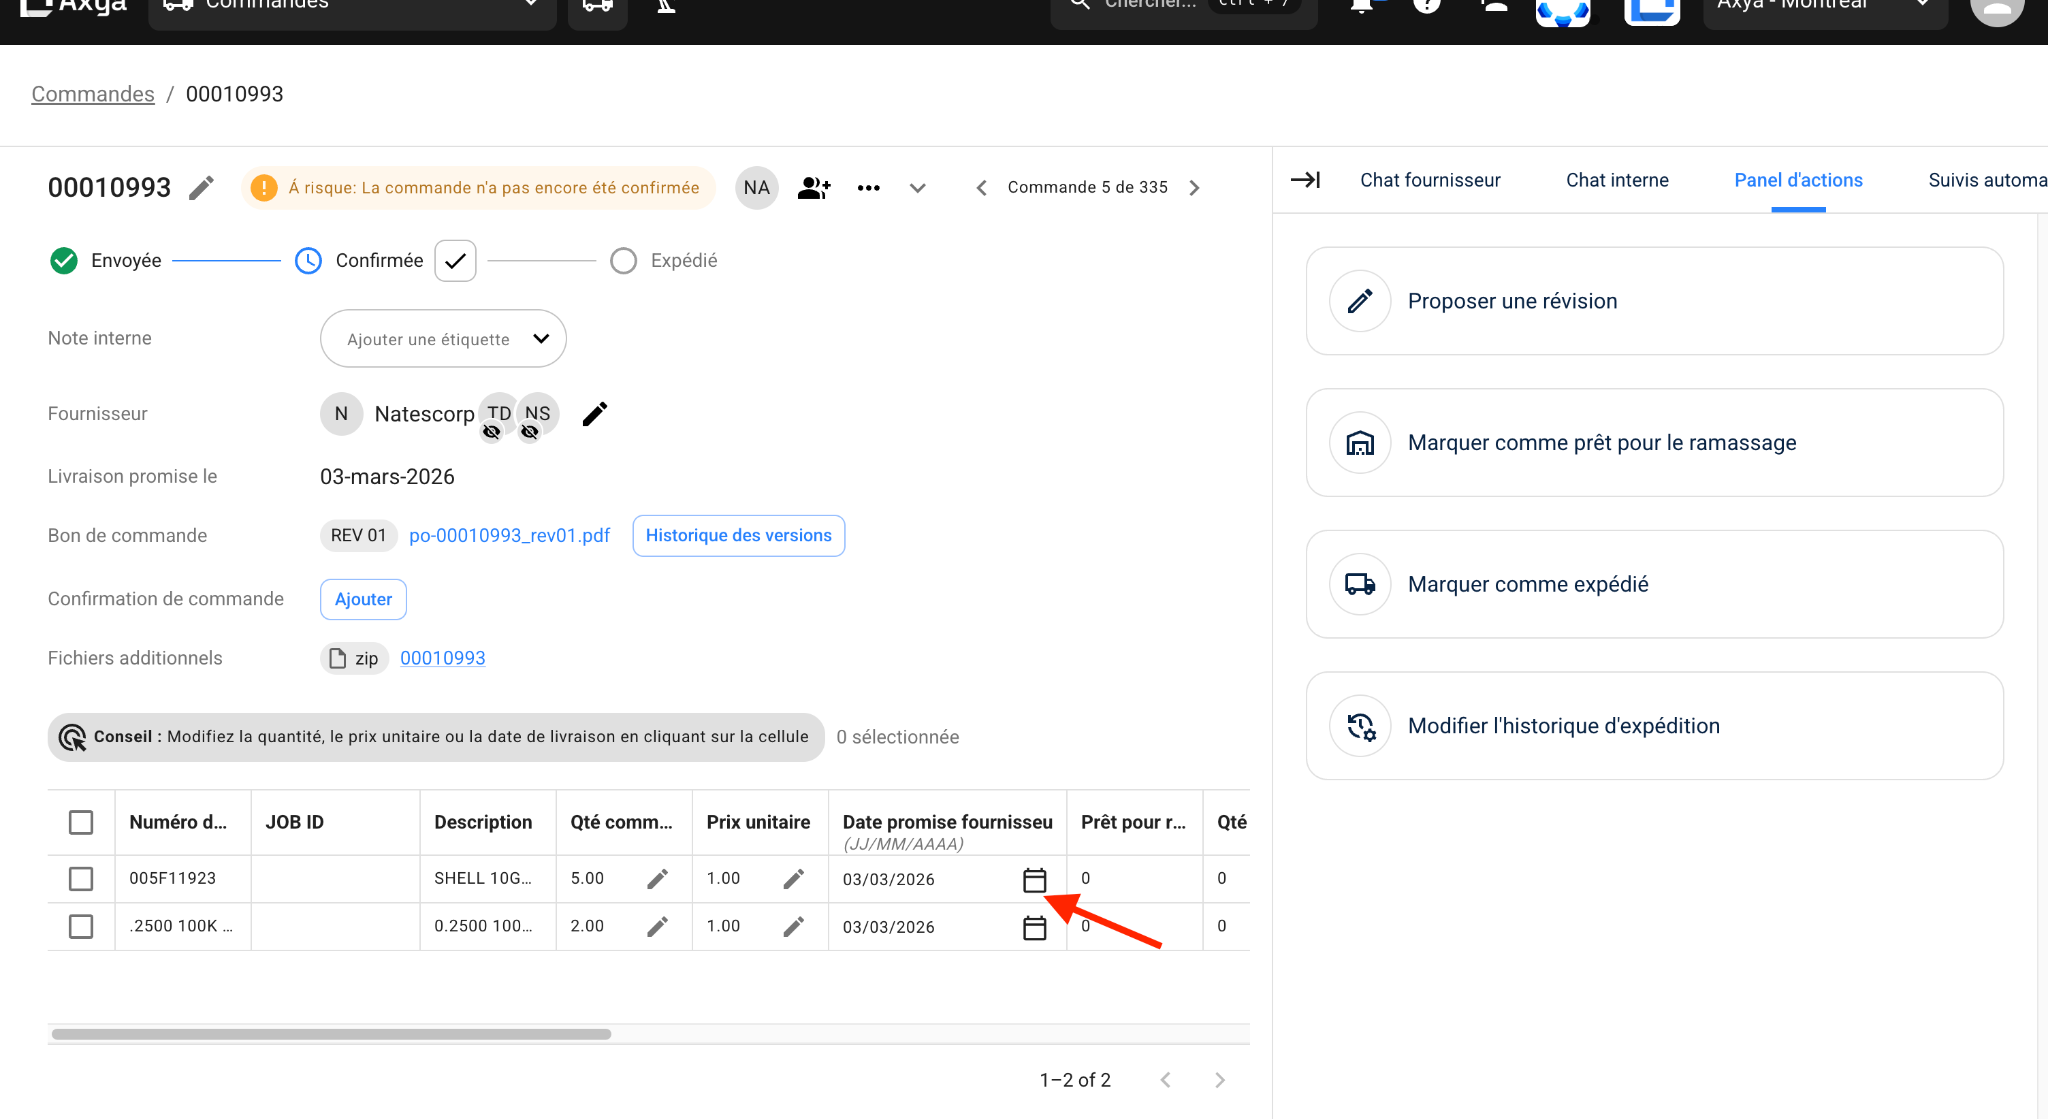Open the Historique des versions

pyautogui.click(x=738, y=535)
